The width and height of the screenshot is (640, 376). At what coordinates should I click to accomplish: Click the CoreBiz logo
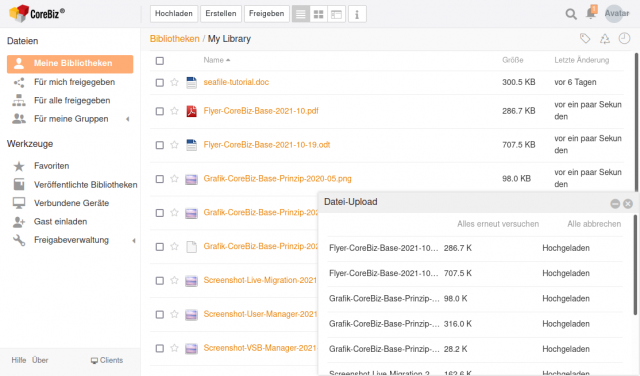[x=37, y=13]
